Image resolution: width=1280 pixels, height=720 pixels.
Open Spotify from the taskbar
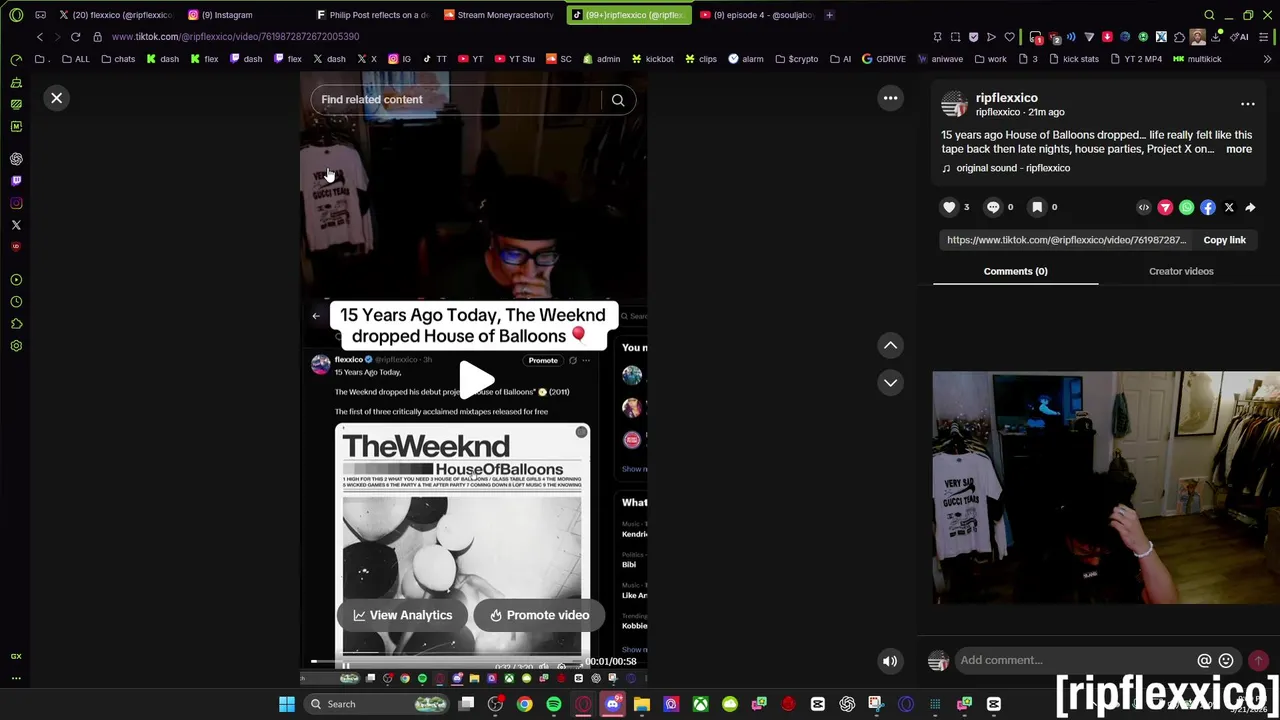[x=553, y=704]
